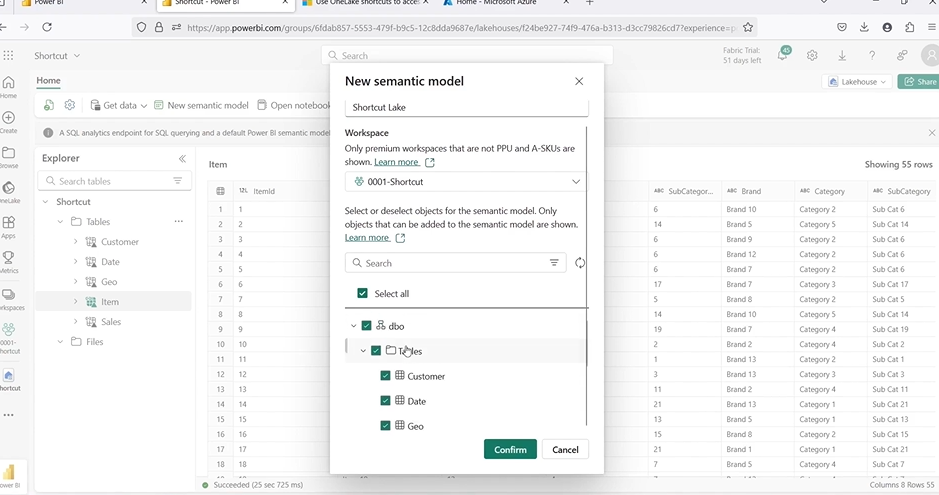The image size is (939, 495).
Task: Select the Home ribbon tab
Action: point(48,81)
